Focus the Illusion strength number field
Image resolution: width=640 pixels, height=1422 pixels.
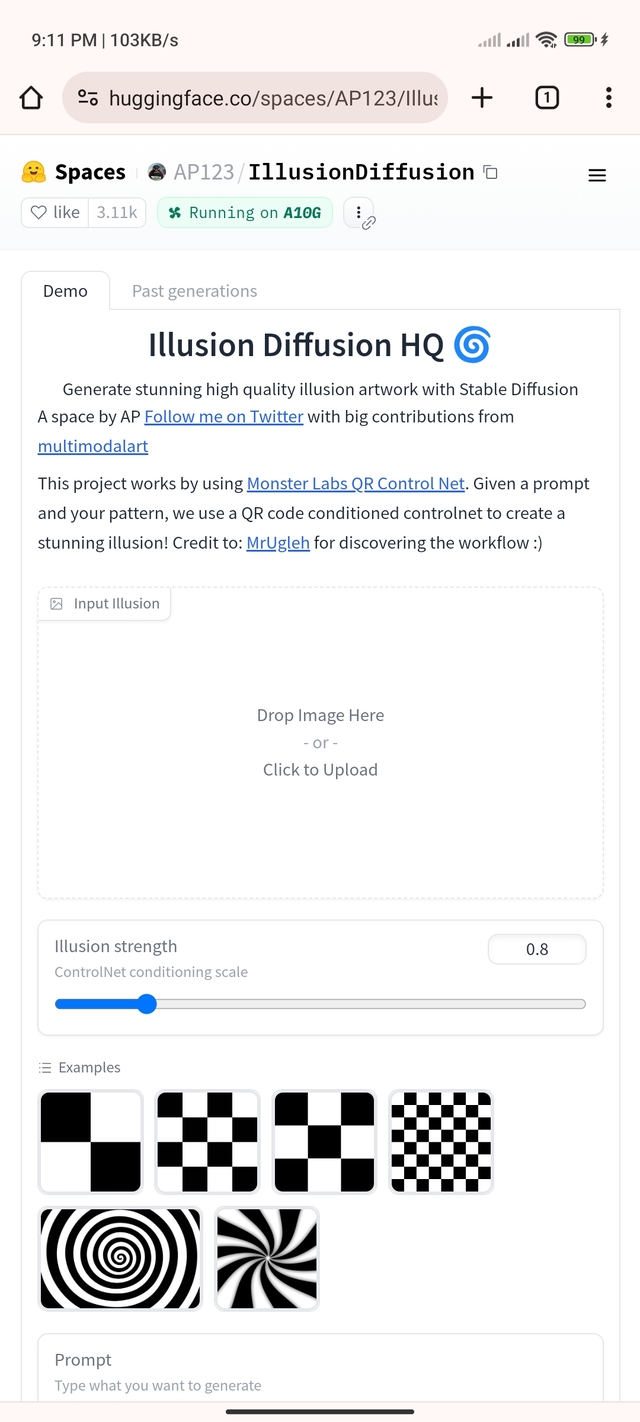(x=537, y=949)
